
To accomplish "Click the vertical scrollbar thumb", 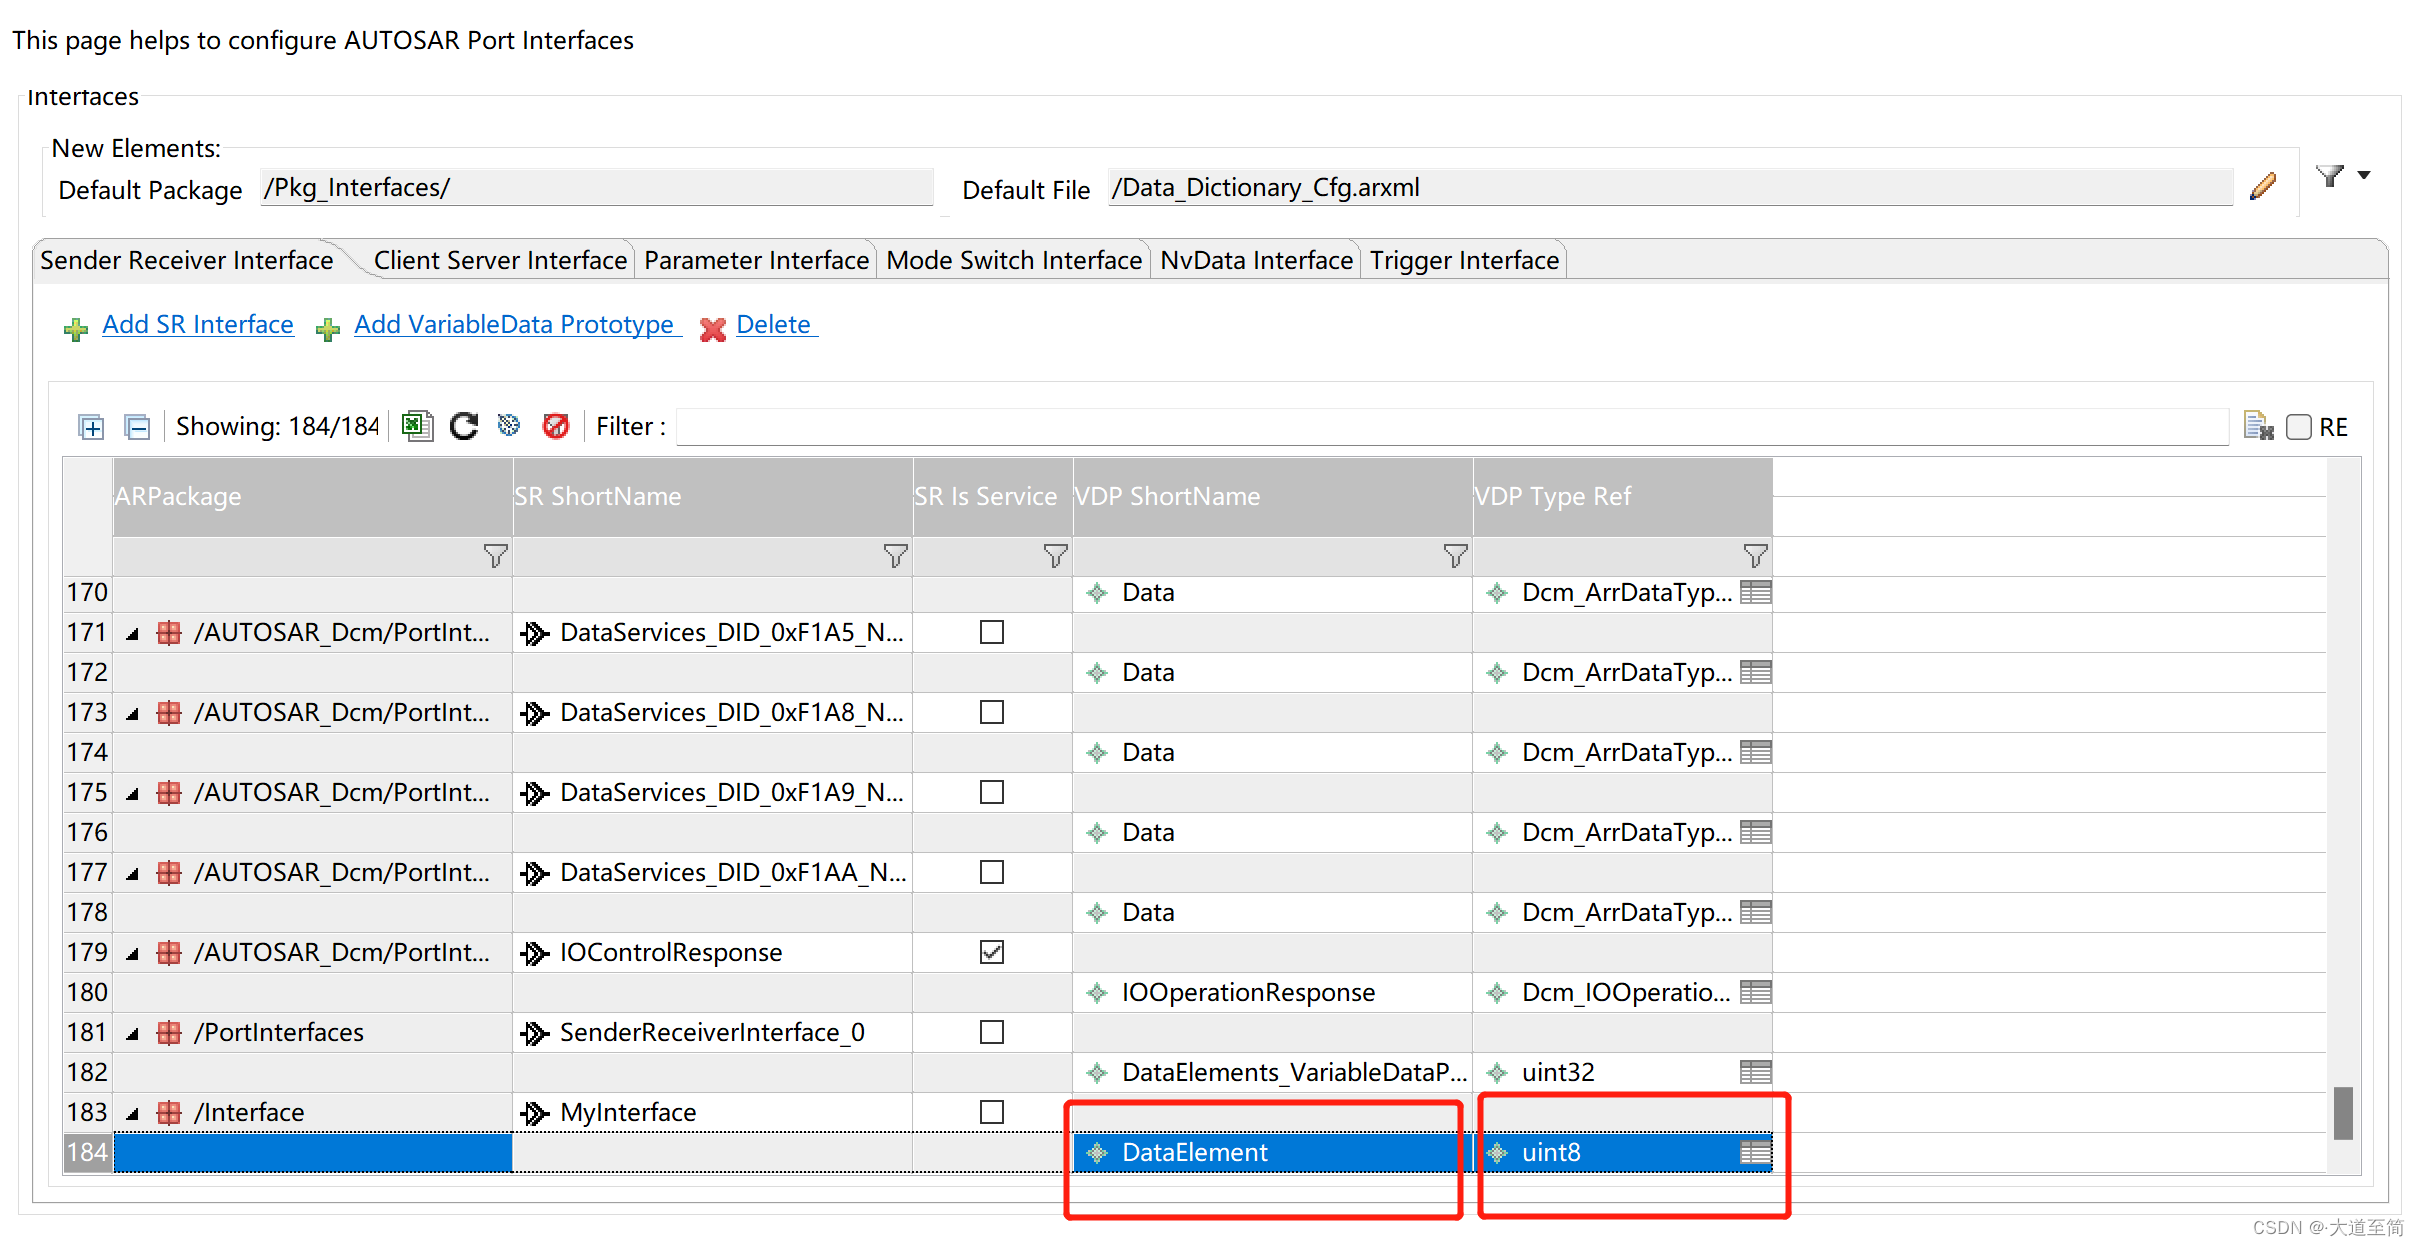I will (x=2342, y=1112).
